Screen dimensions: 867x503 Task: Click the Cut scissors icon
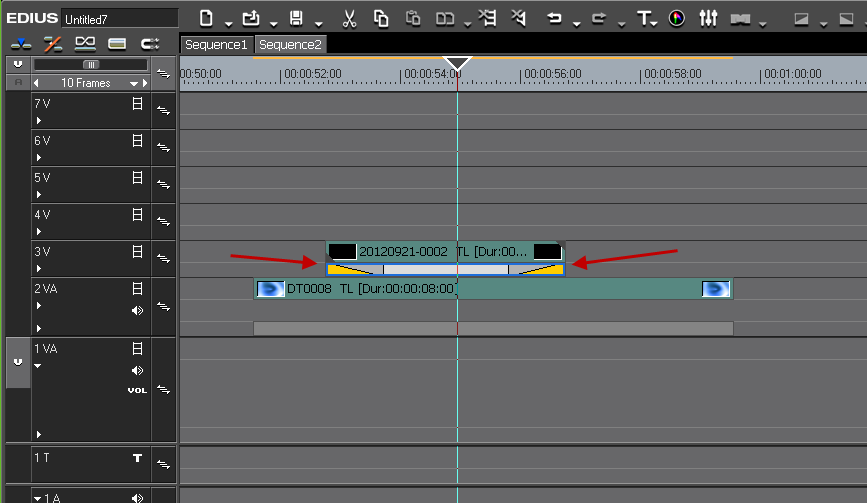pyautogui.click(x=349, y=18)
